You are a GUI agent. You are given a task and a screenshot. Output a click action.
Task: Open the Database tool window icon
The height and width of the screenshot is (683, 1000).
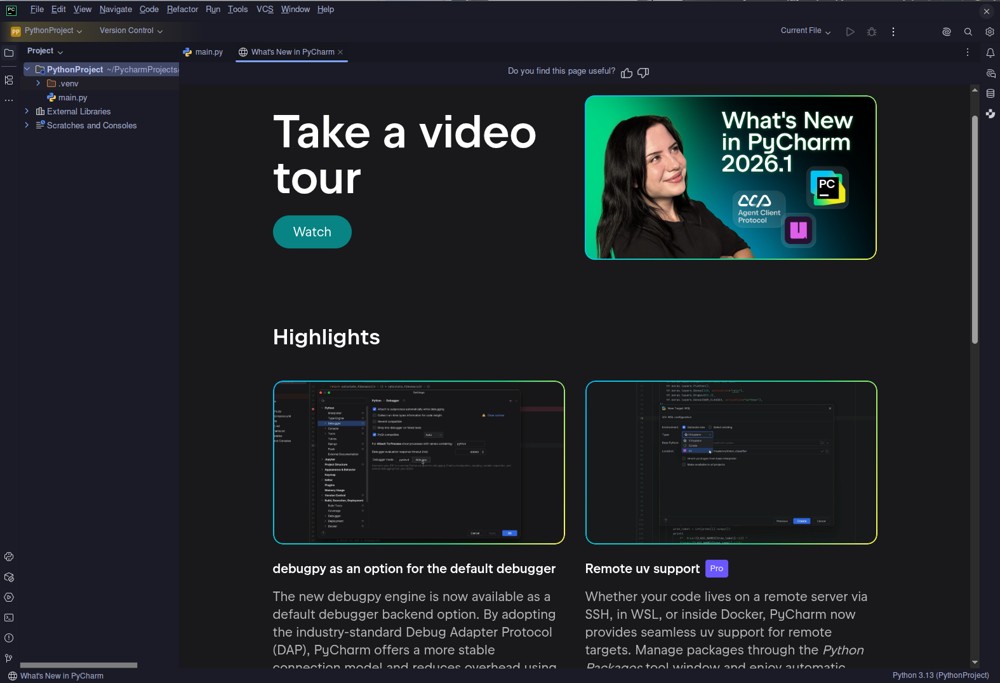click(990, 94)
